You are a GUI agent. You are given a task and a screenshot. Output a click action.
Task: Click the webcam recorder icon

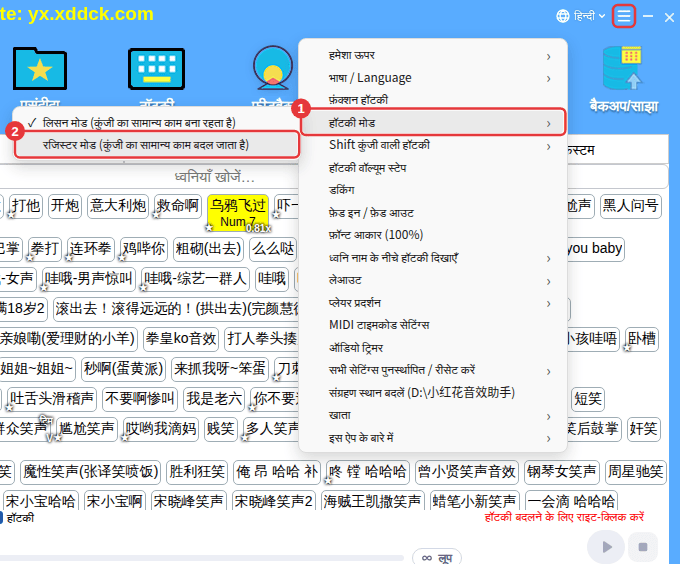pos(272,67)
